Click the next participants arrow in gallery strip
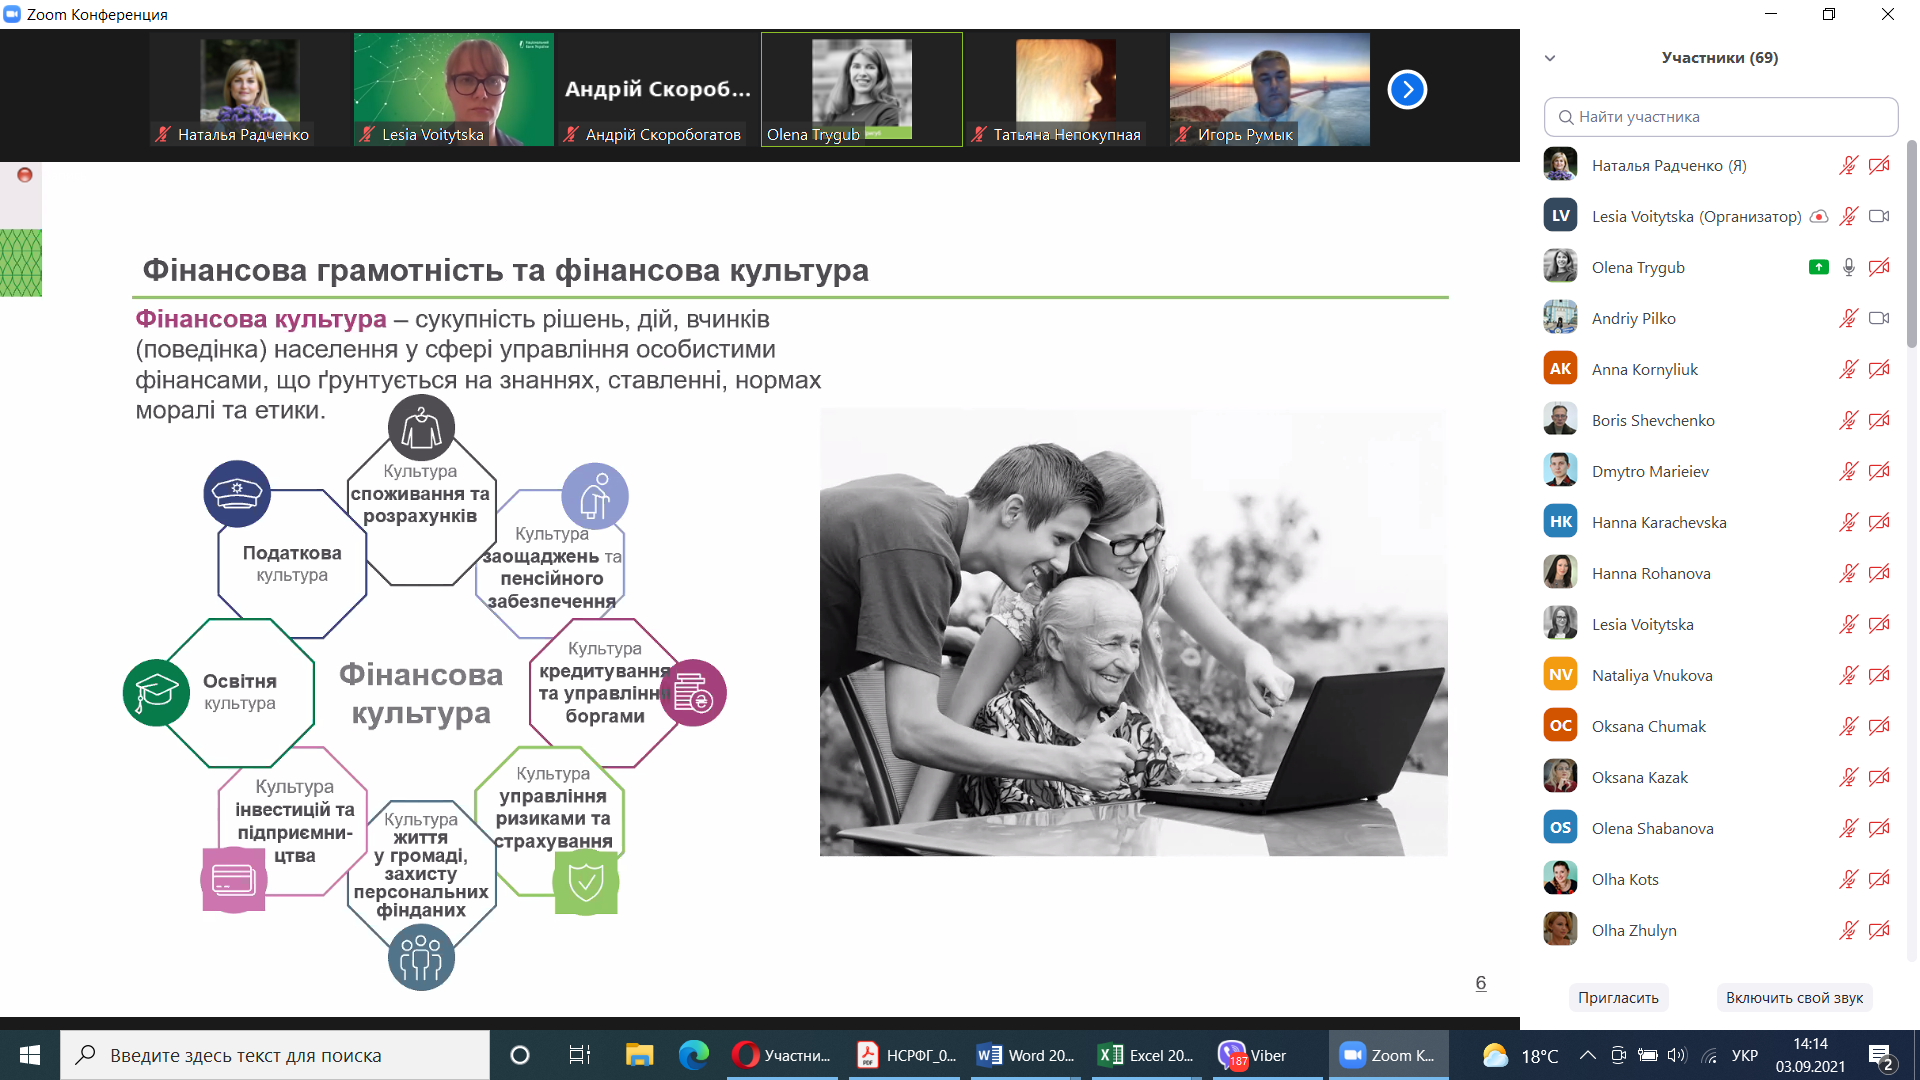1920x1080 pixels. [x=1407, y=90]
